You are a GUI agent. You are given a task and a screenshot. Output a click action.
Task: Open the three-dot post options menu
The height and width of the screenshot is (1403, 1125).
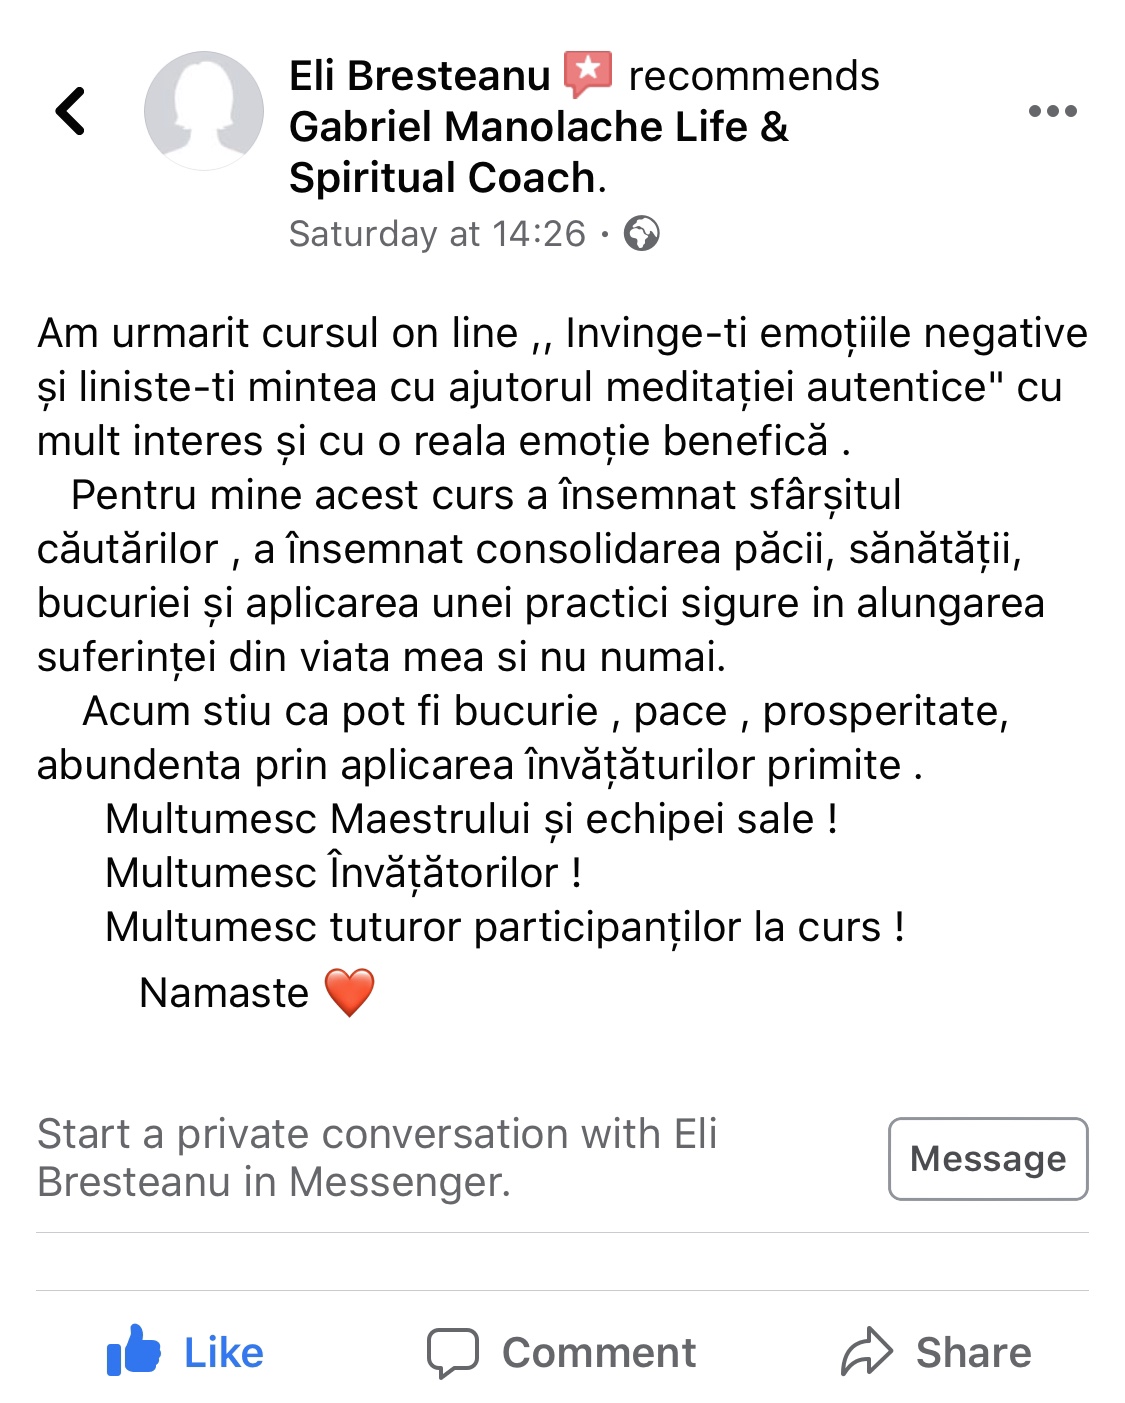[x=1052, y=111]
